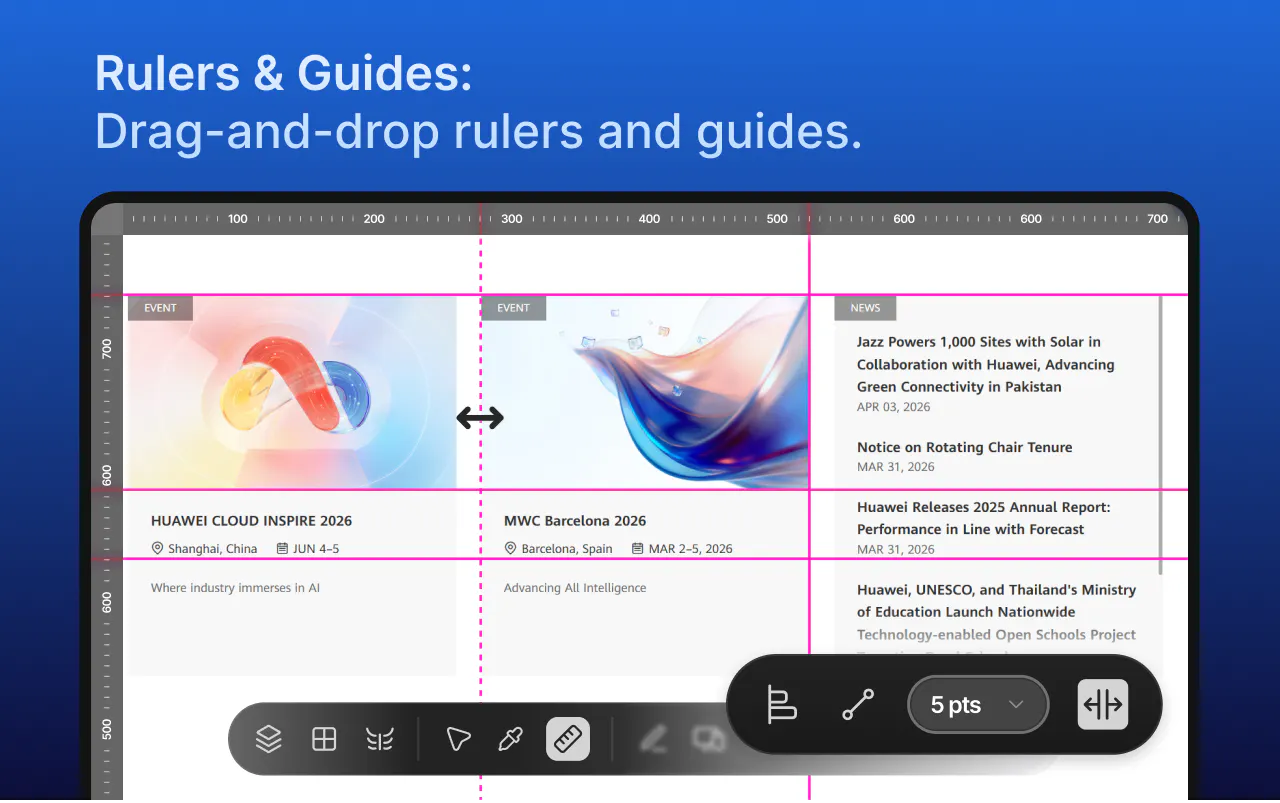
Task: Click "Where industry immerses in AI" text
Action: [235, 588]
